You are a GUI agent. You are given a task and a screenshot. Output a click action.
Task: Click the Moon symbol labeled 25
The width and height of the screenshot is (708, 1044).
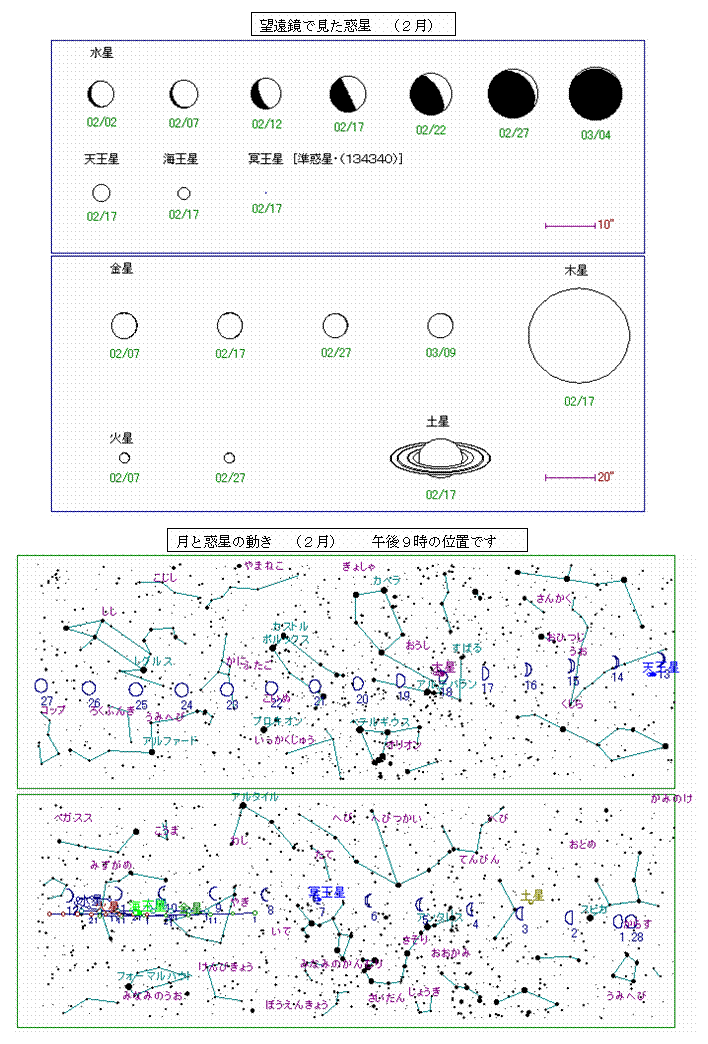(x=136, y=690)
